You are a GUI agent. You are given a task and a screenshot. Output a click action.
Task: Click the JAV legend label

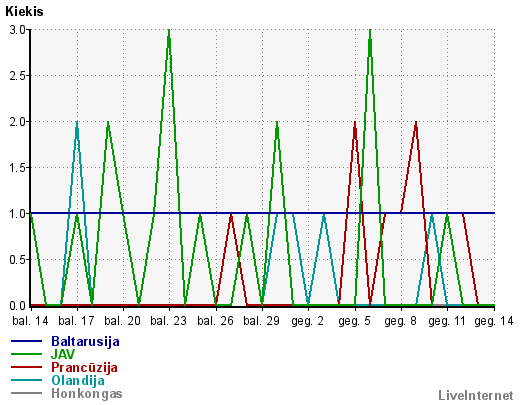point(63,354)
